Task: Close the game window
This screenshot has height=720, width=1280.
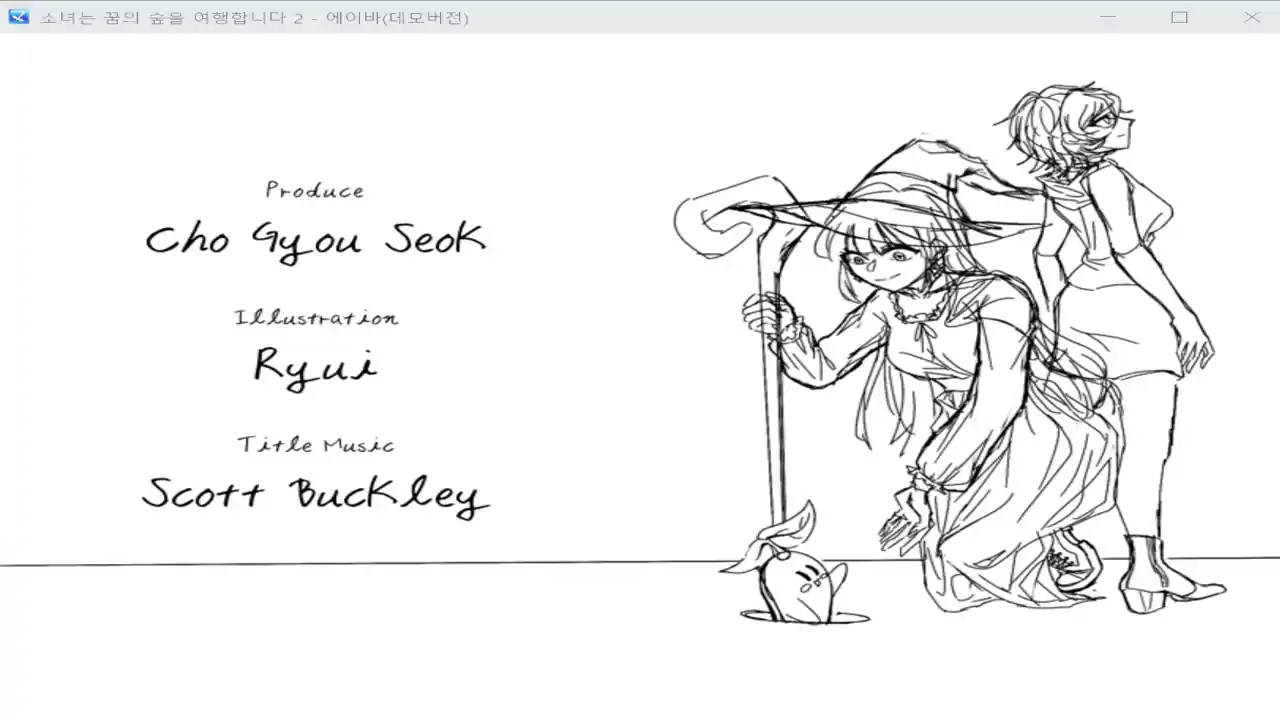Action: tap(1251, 17)
